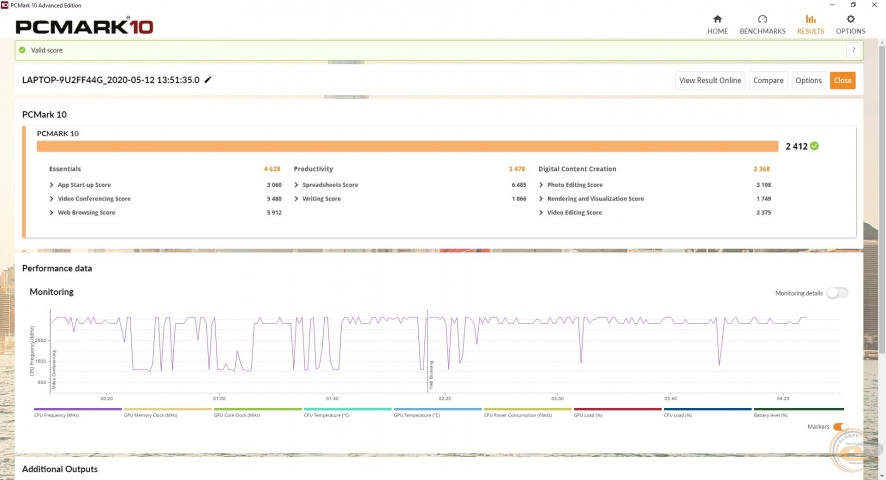Click the Video Conferencing marker in chart
886x480 pixels.
pyautogui.click(x=54, y=369)
